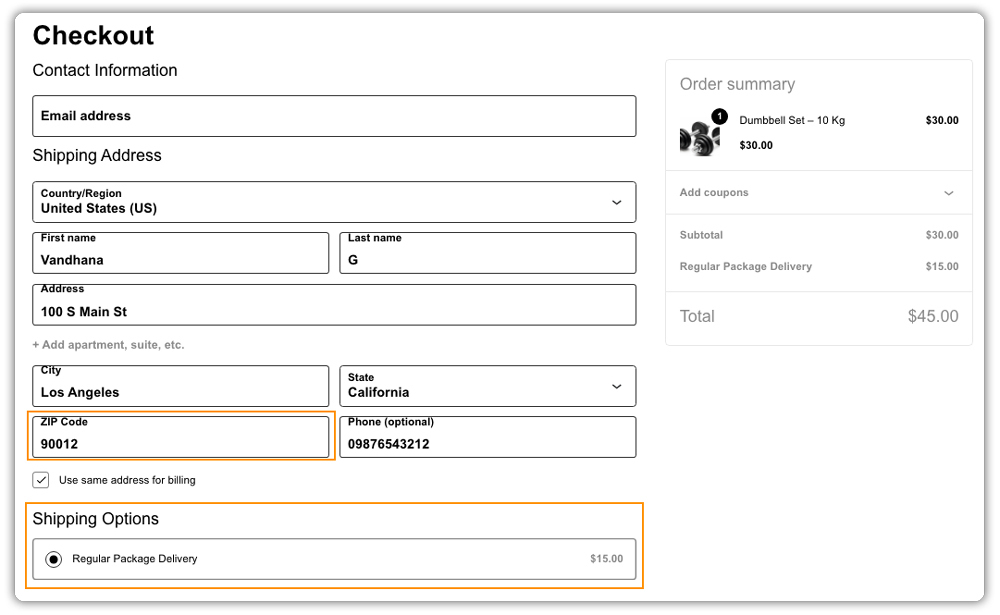Click the First name field
Image resolution: width=1000 pixels, height=615 pixels.
pos(180,253)
